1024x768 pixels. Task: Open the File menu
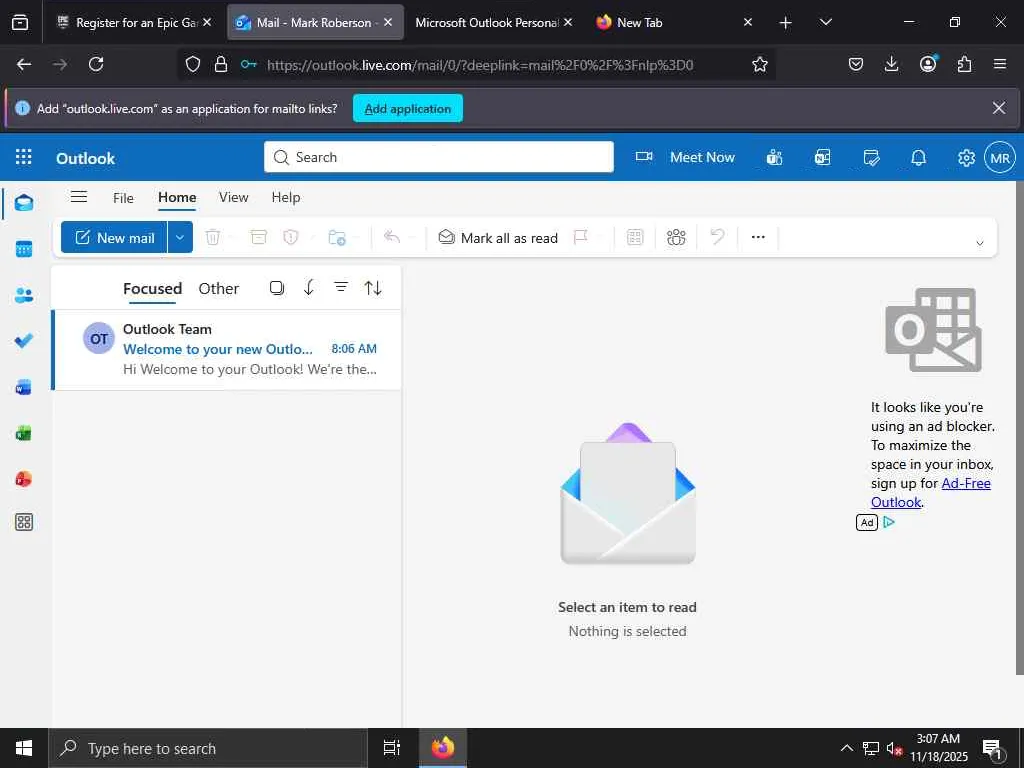click(x=123, y=198)
